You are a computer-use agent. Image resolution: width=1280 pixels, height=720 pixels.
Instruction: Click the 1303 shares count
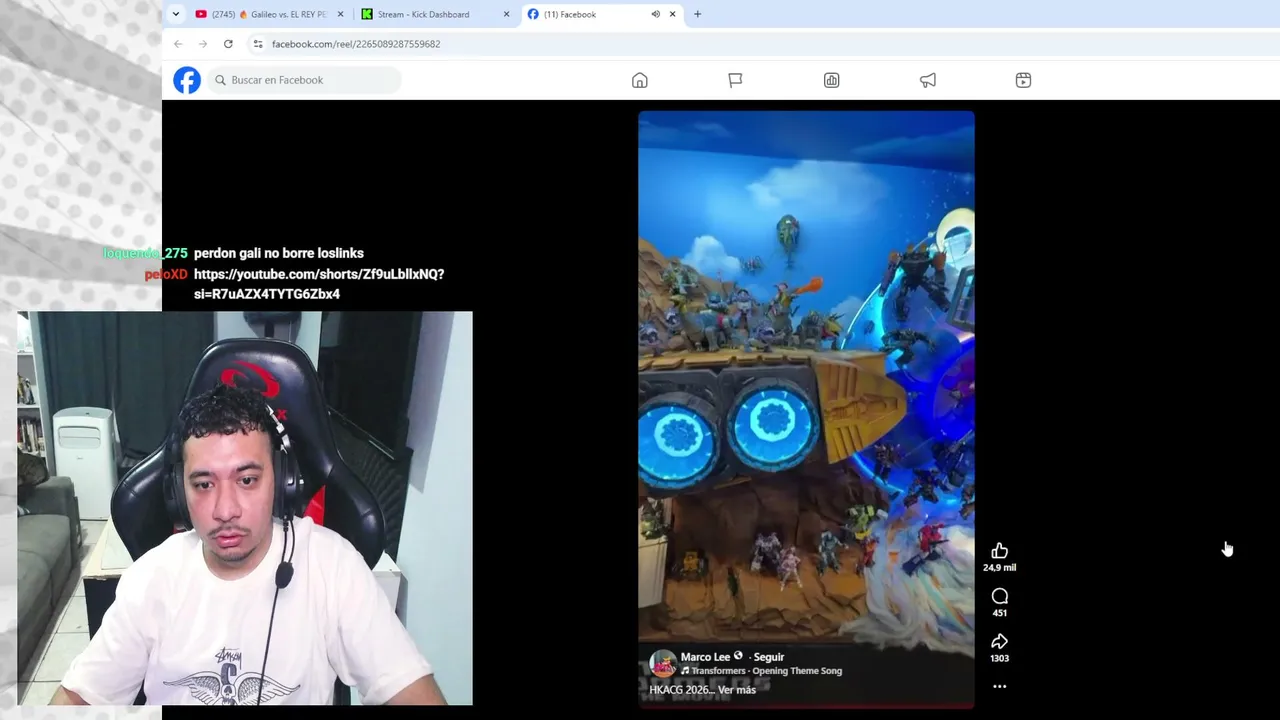(999, 658)
